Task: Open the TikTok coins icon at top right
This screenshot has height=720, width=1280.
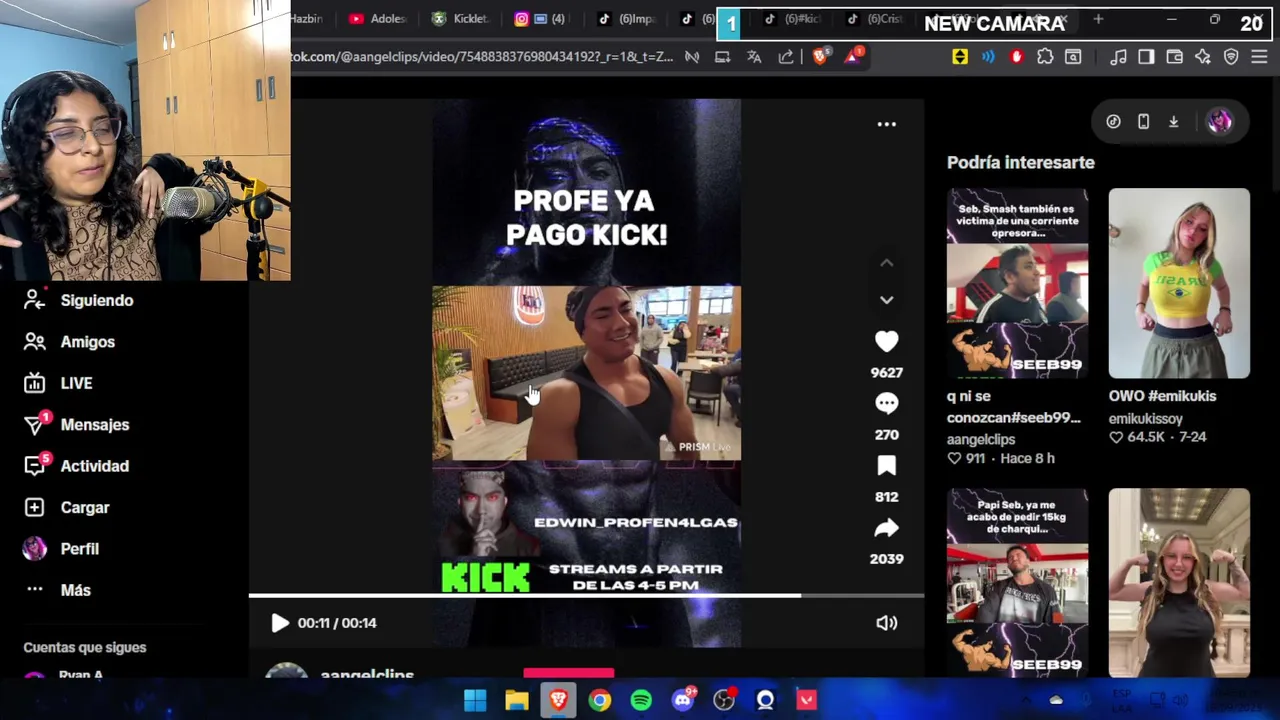Action: 1113,122
